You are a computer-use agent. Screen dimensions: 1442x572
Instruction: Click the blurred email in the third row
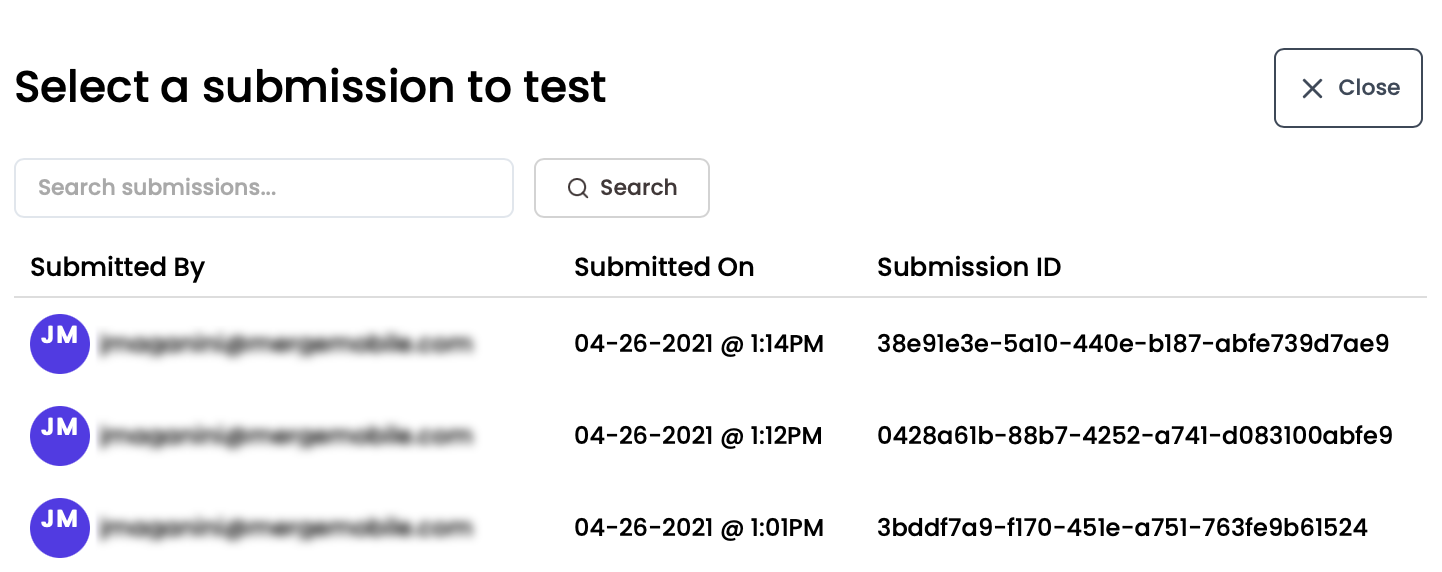[x=285, y=527]
